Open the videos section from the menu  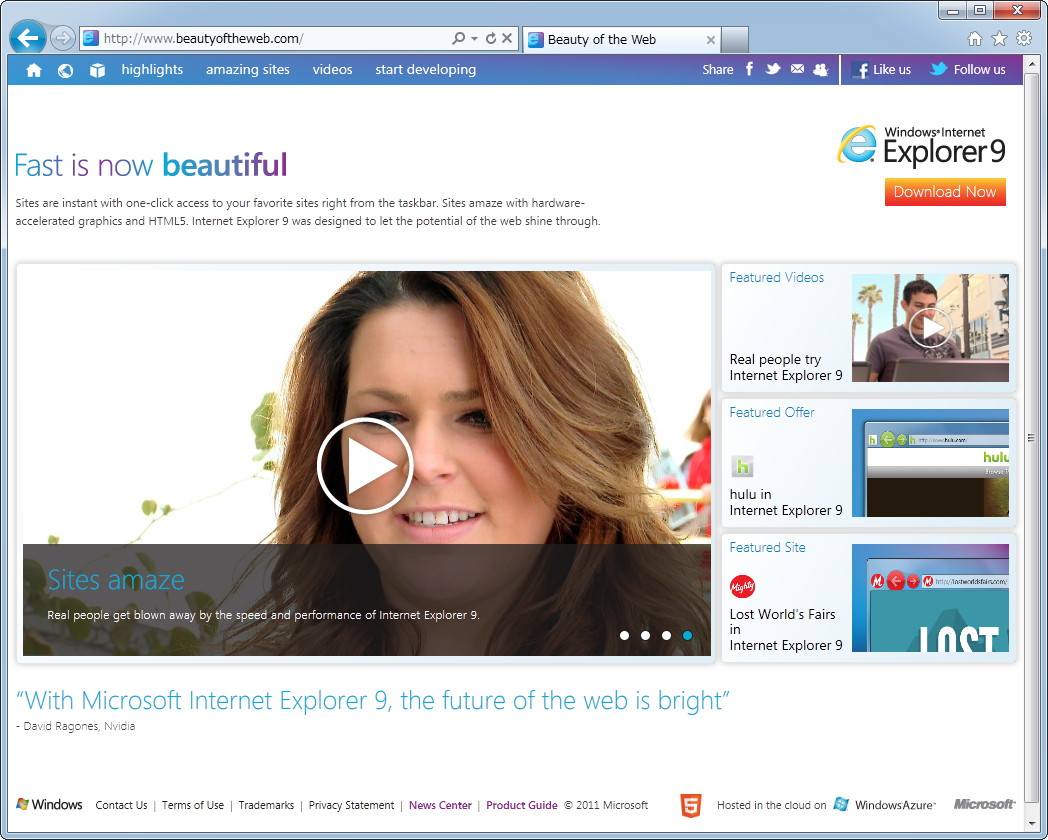(x=332, y=70)
